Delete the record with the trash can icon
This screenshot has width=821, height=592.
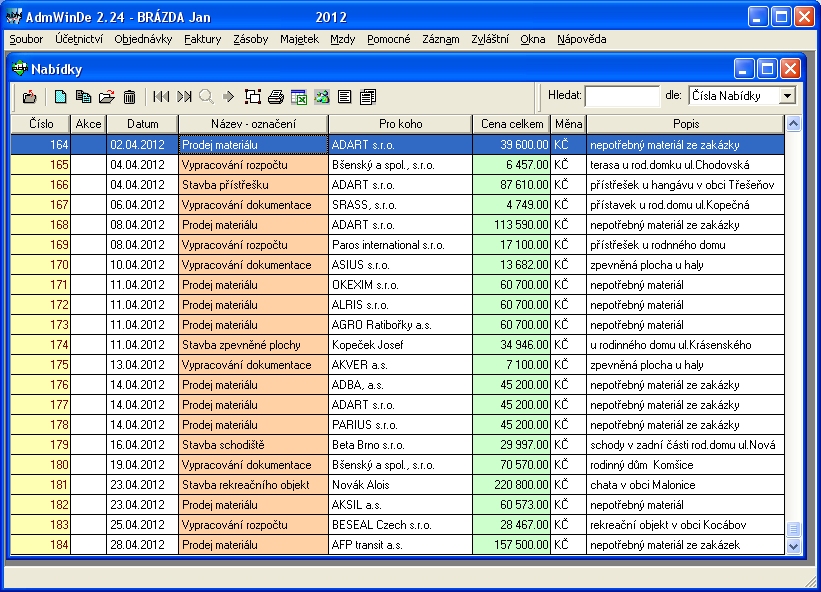pos(129,96)
